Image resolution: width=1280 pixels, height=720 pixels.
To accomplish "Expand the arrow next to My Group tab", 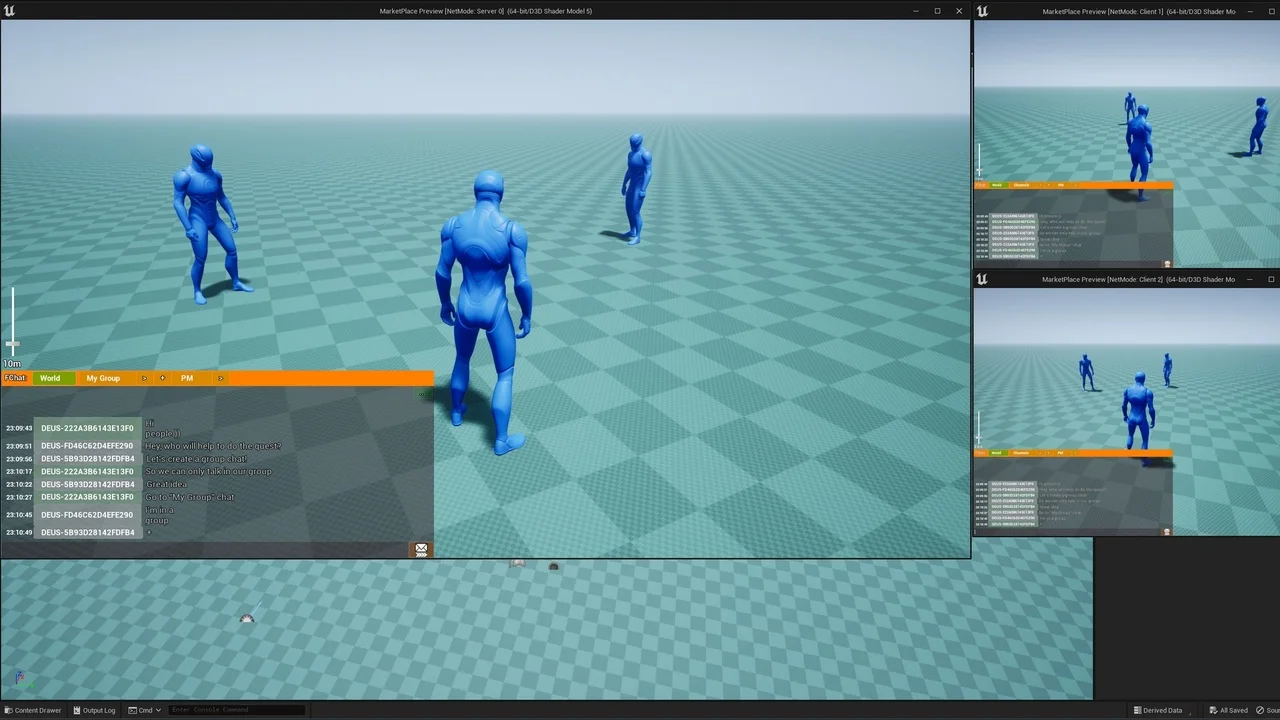I will pyautogui.click(x=144, y=378).
